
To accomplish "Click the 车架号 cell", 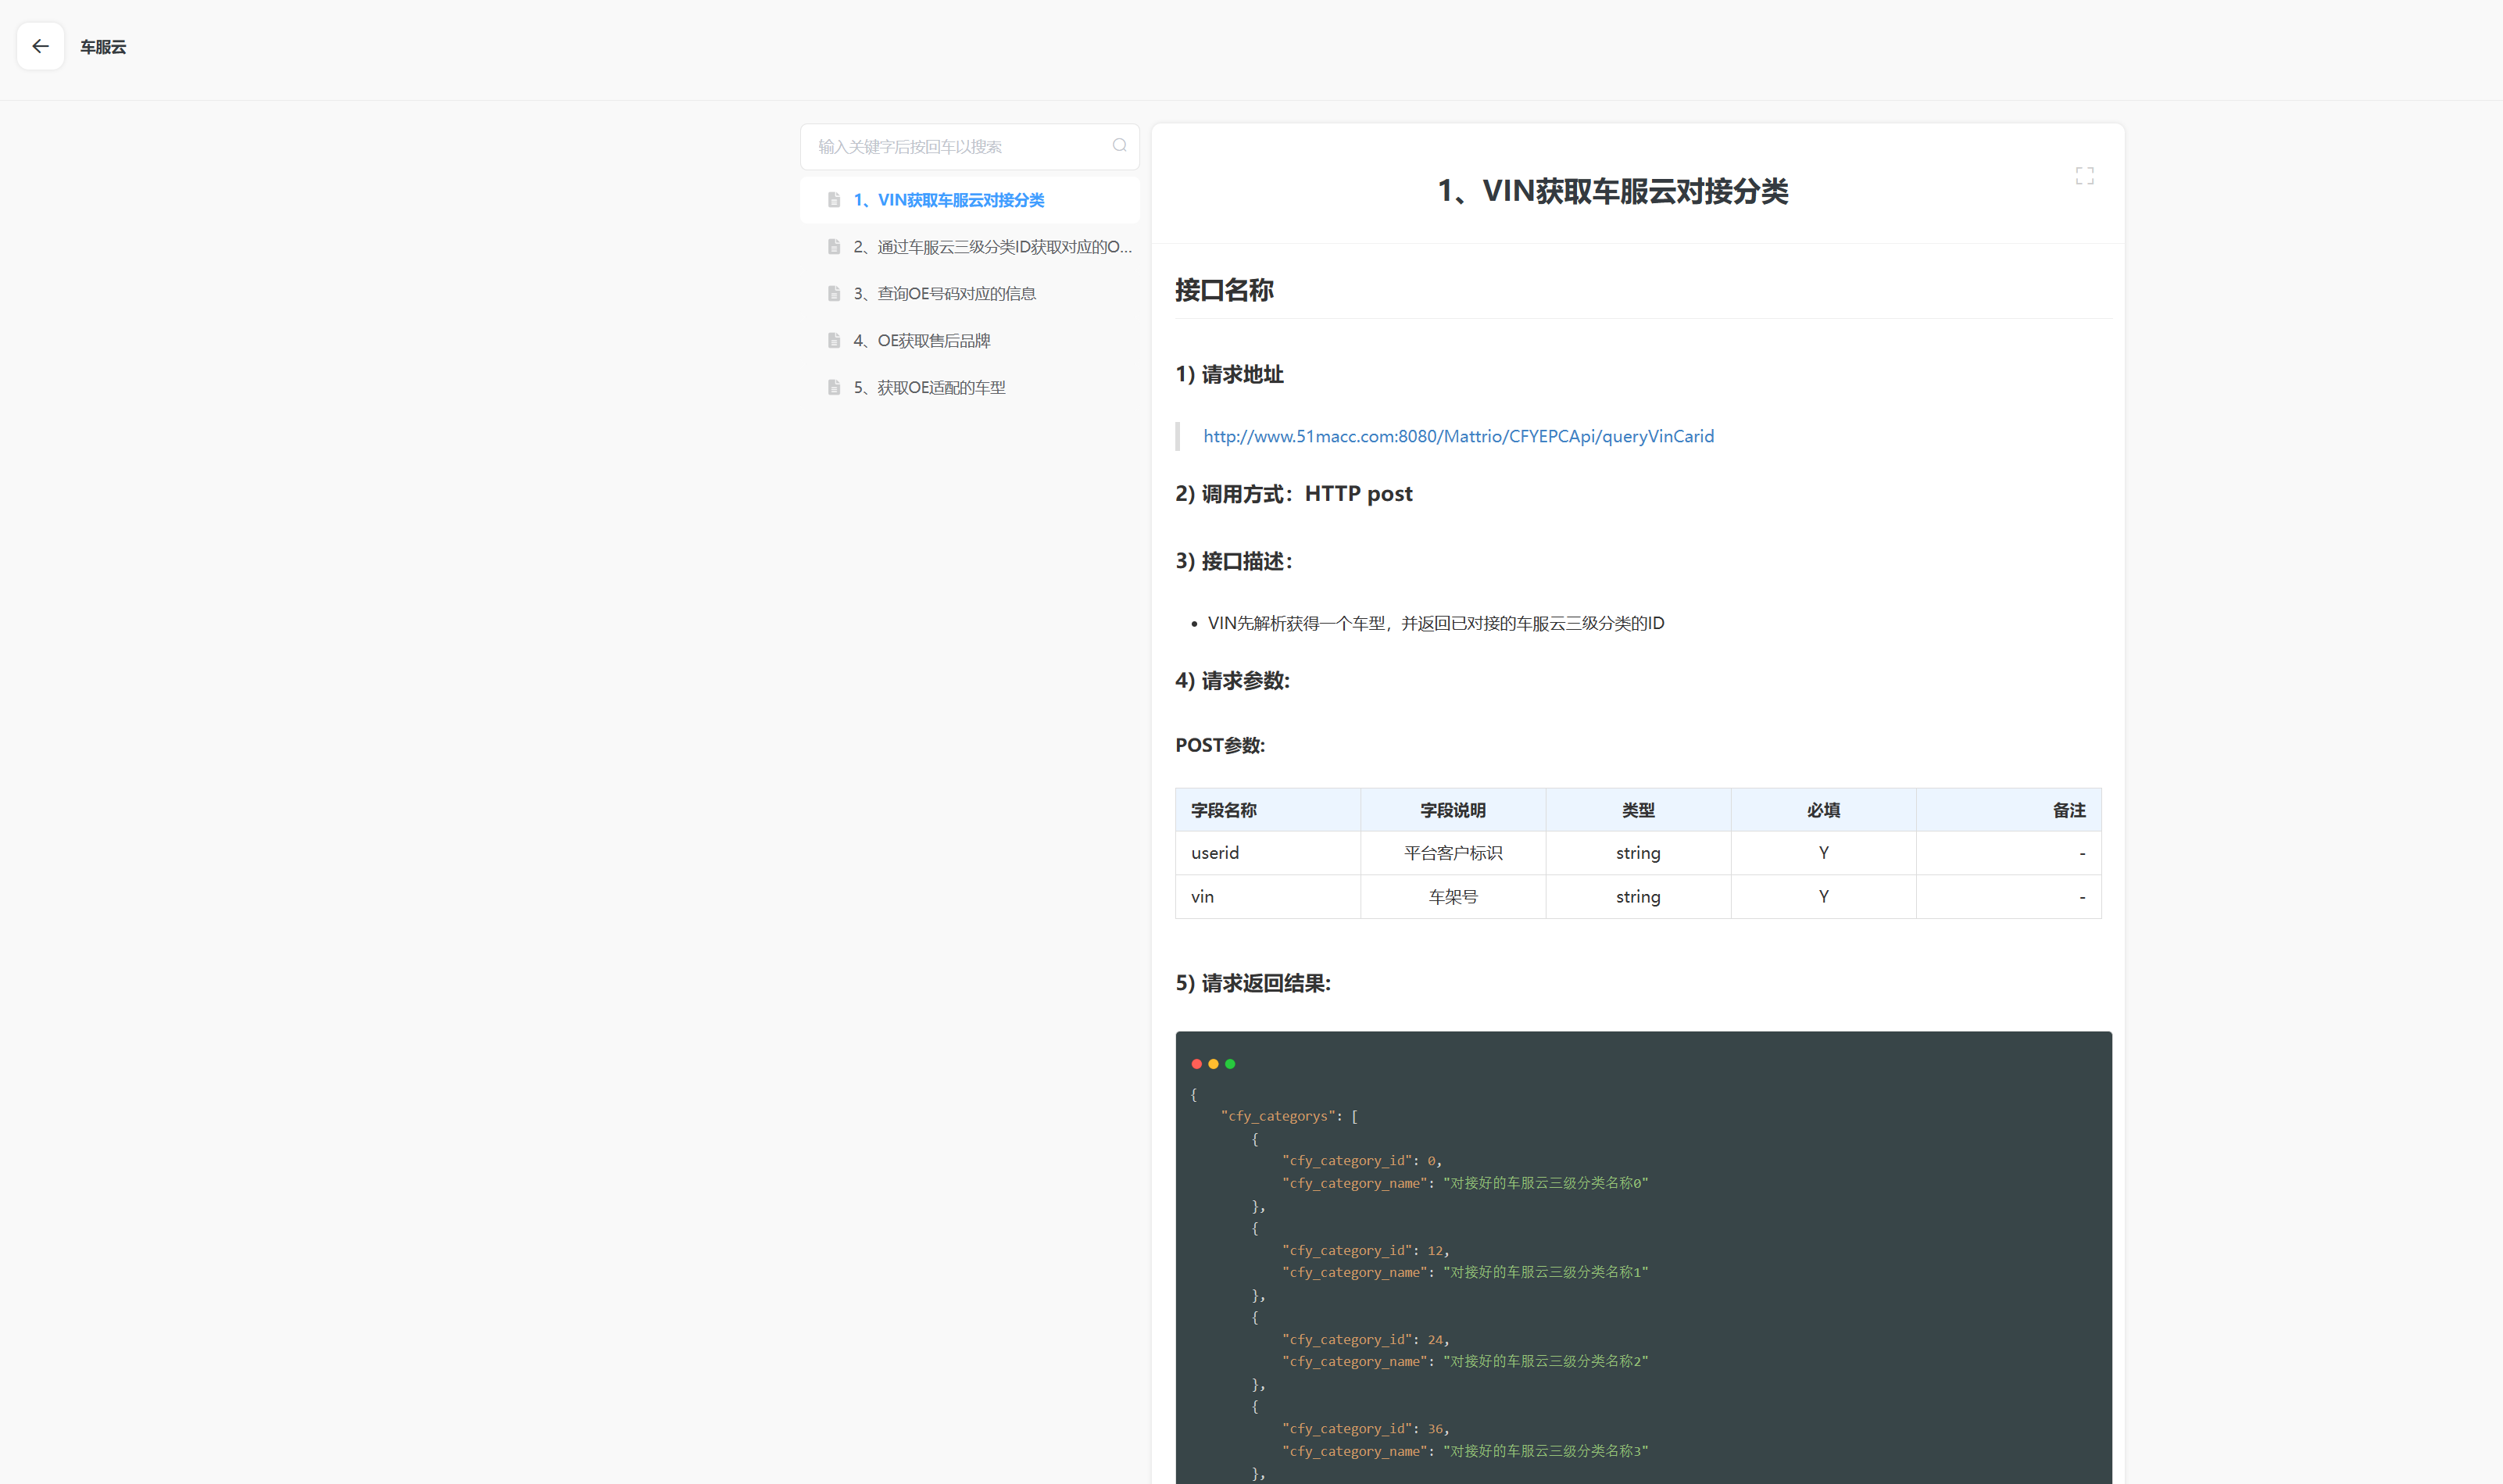I will click(x=1453, y=897).
